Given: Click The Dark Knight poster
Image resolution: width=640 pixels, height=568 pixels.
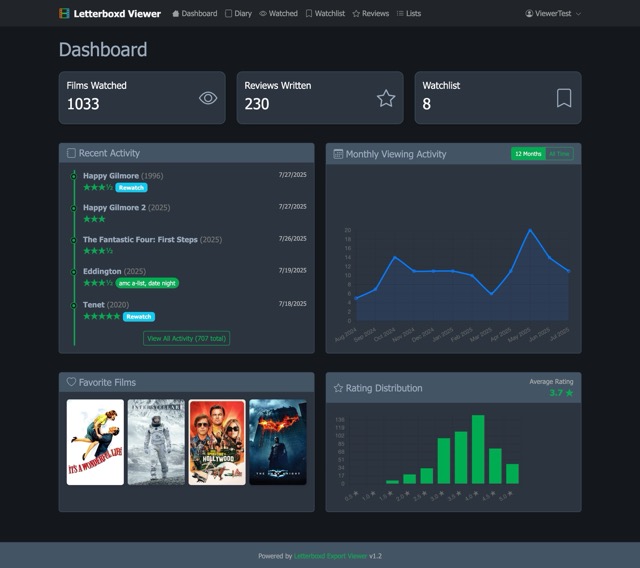Looking at the screenshot, I should [278, 442].
